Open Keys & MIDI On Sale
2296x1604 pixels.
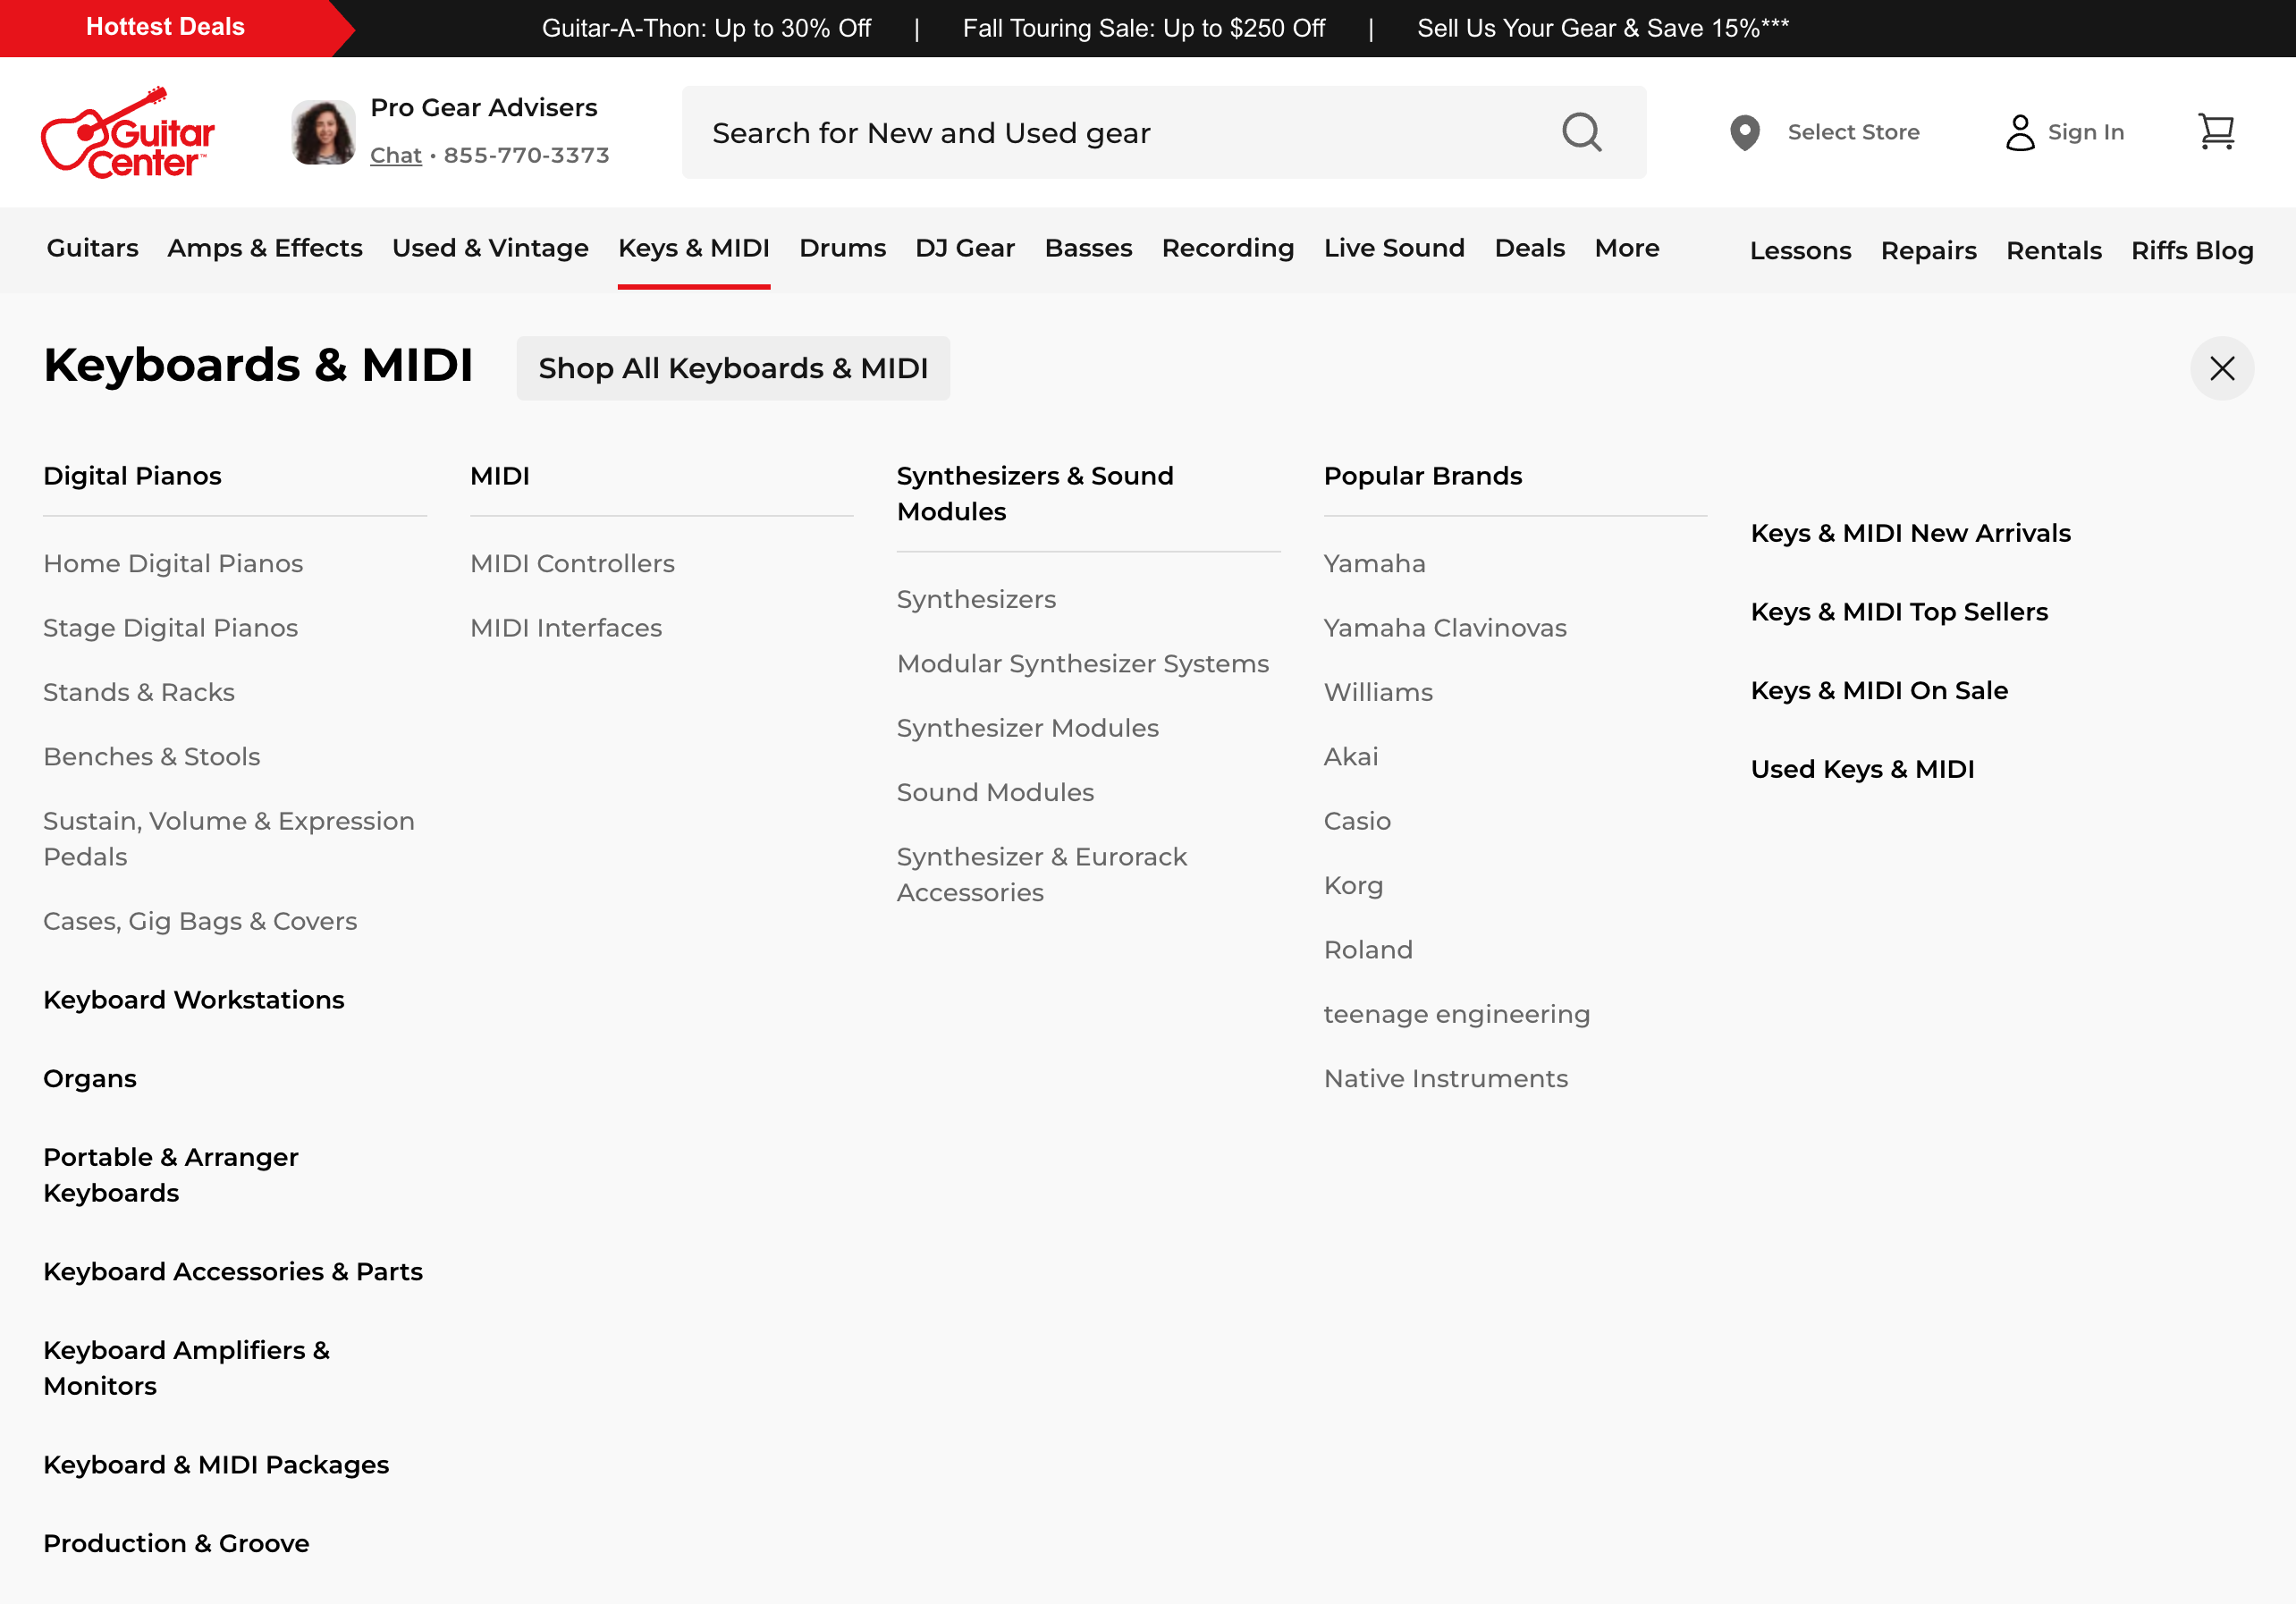[x=1879, y=690]
